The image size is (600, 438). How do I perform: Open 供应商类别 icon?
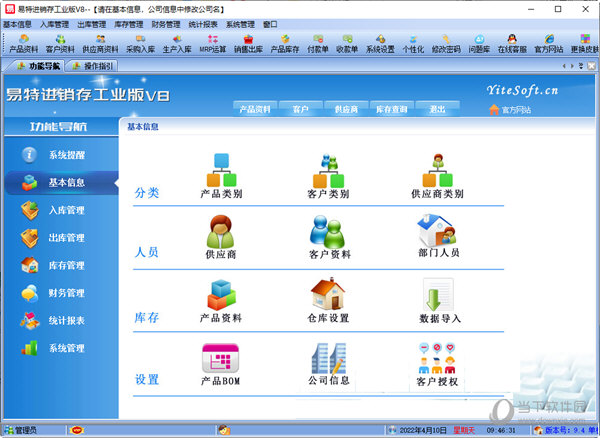[437, 176]
